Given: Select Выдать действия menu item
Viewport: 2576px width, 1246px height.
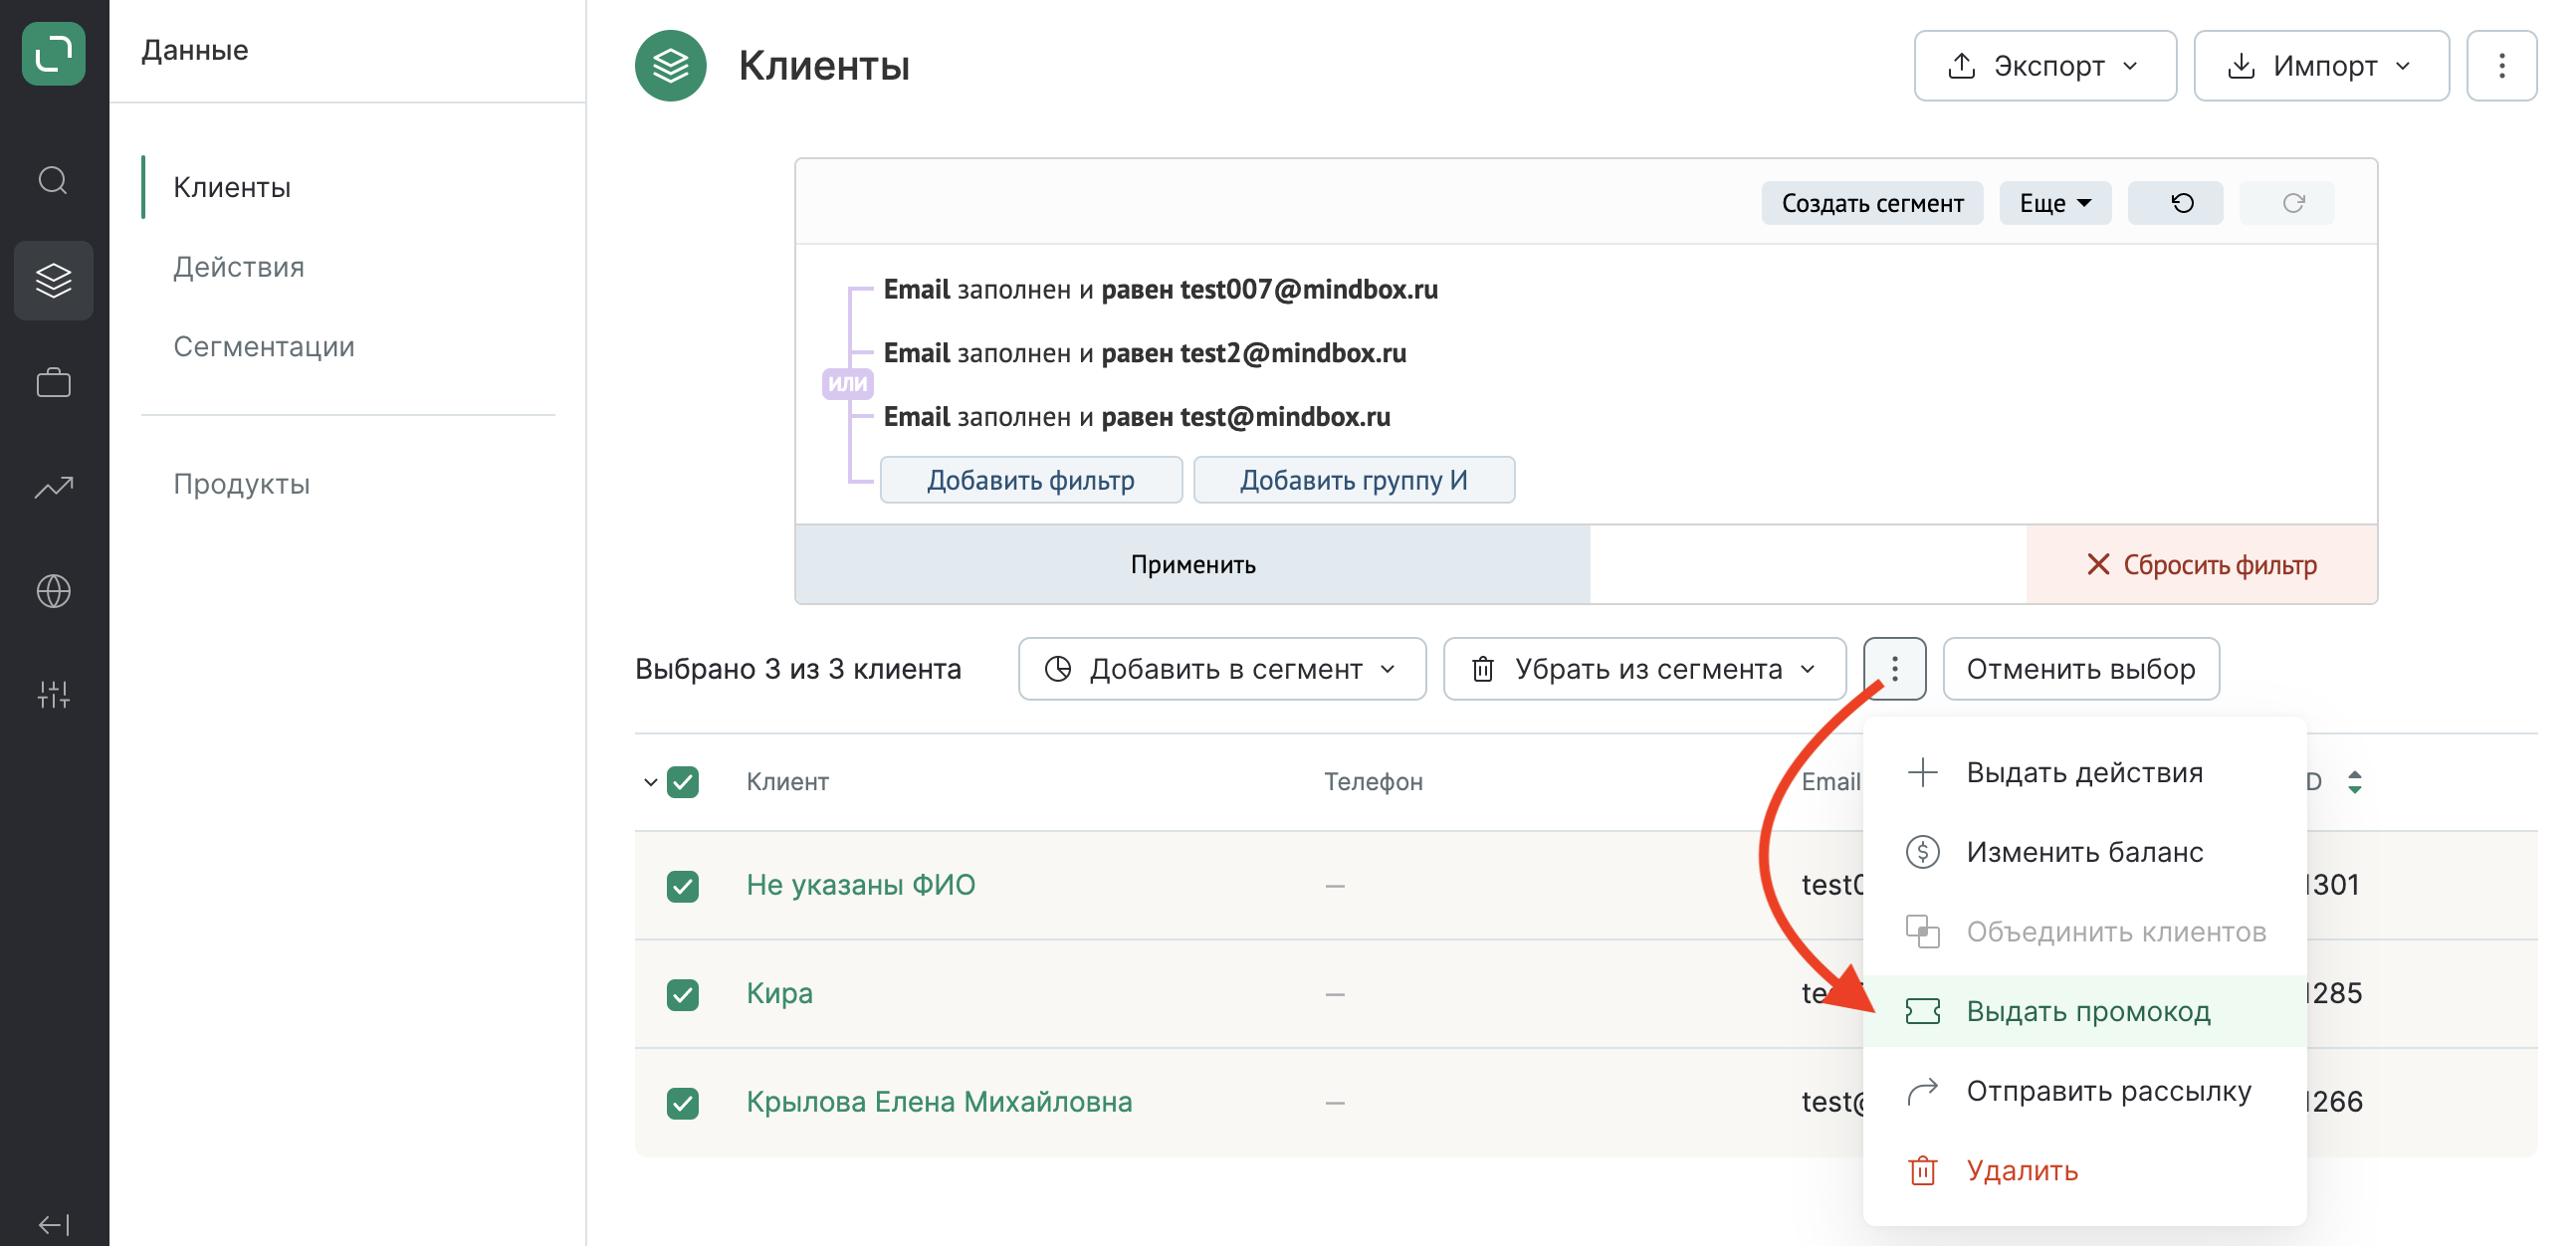Looking at the screenshot, I should pos(2084,772).
